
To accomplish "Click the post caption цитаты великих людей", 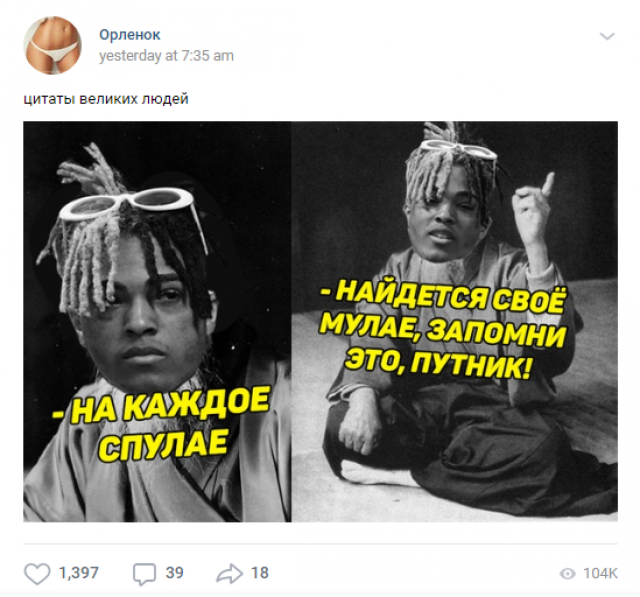I will tap(106, 99).
